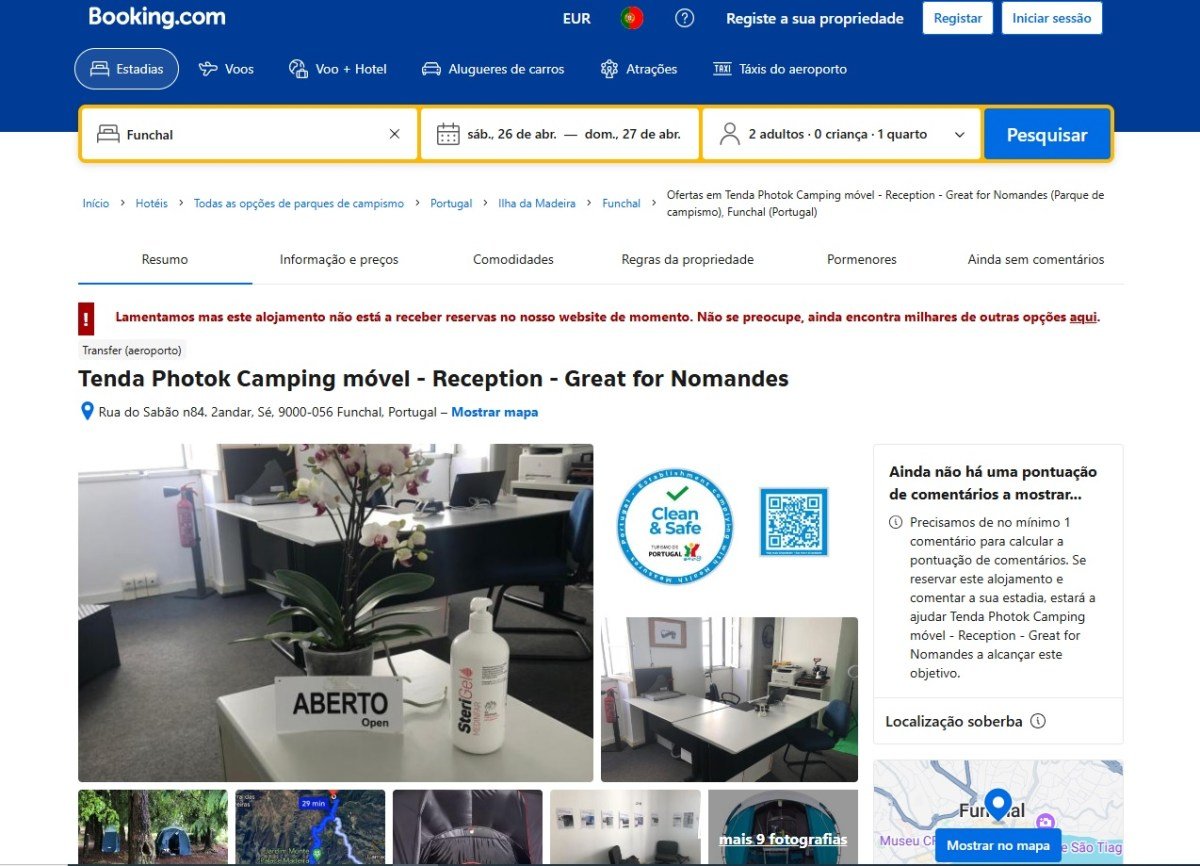Click the location pin icon by address
The width and height of the screenshot is (1200, 866).
pos(87,411)
